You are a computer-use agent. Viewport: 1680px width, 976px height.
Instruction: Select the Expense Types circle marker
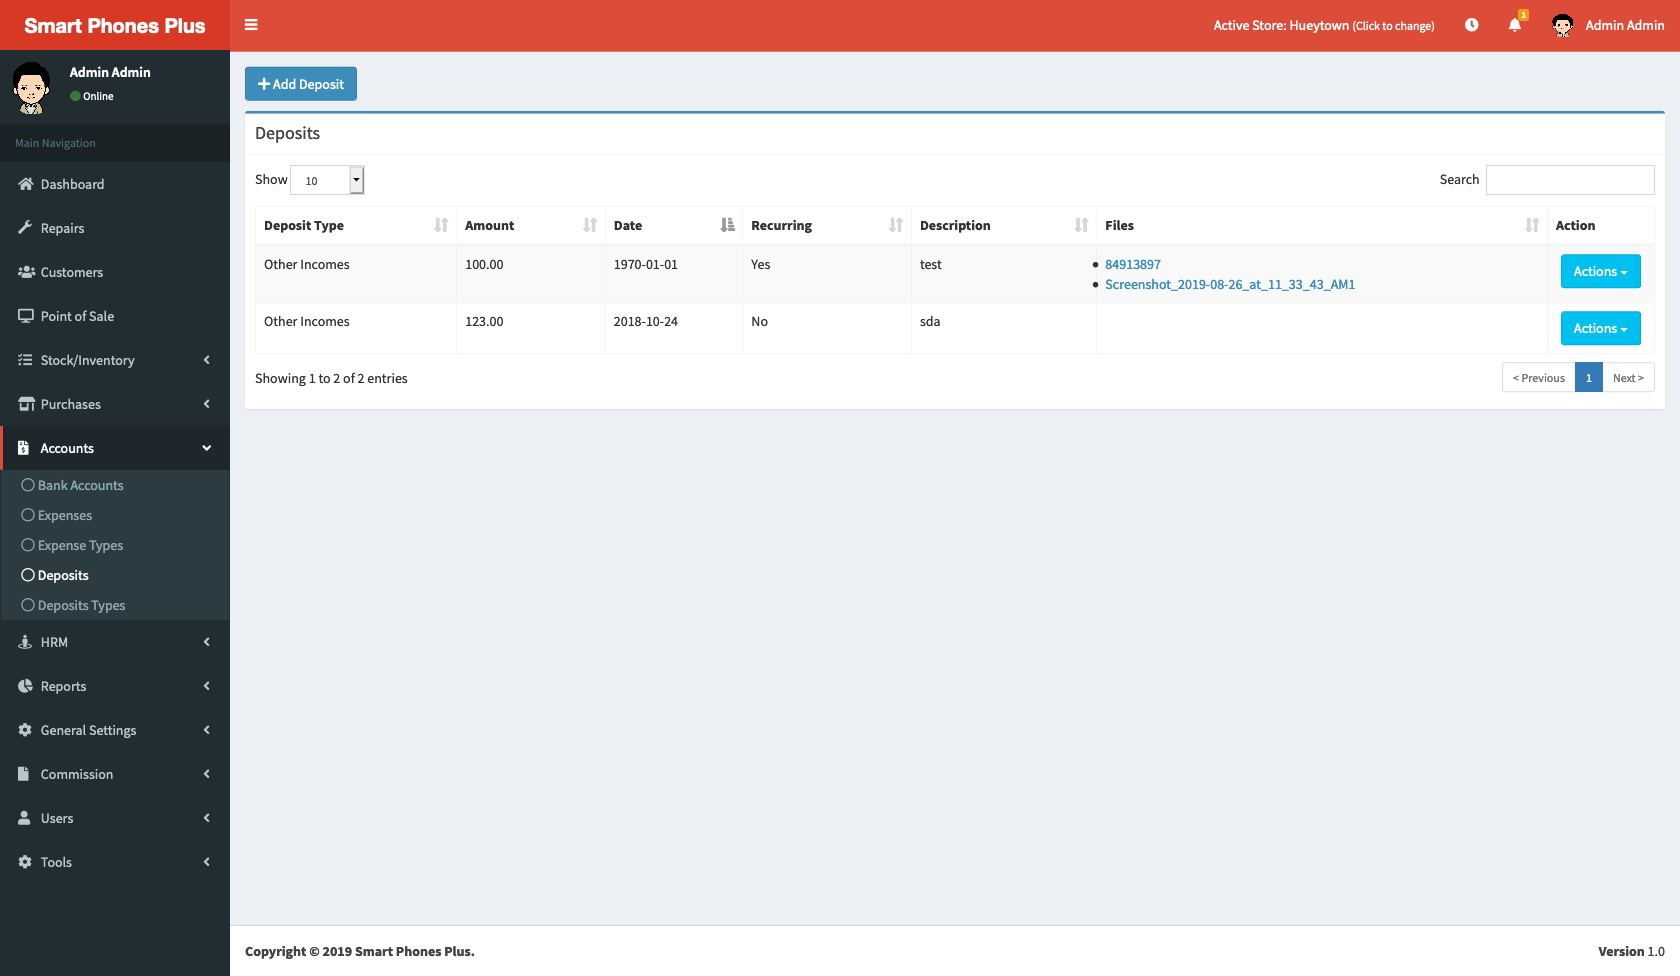[28, 545]
